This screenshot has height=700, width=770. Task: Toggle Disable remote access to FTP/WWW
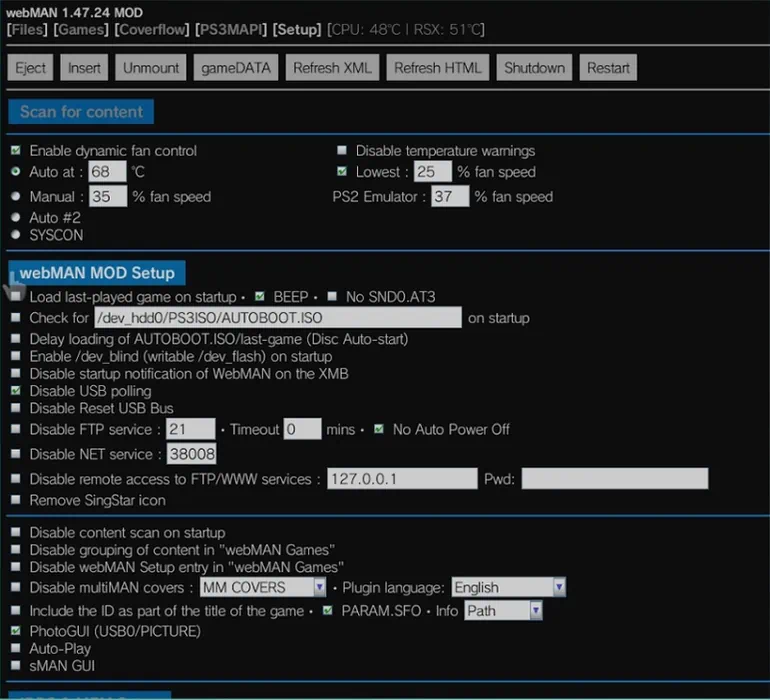[x=16, y=478]
